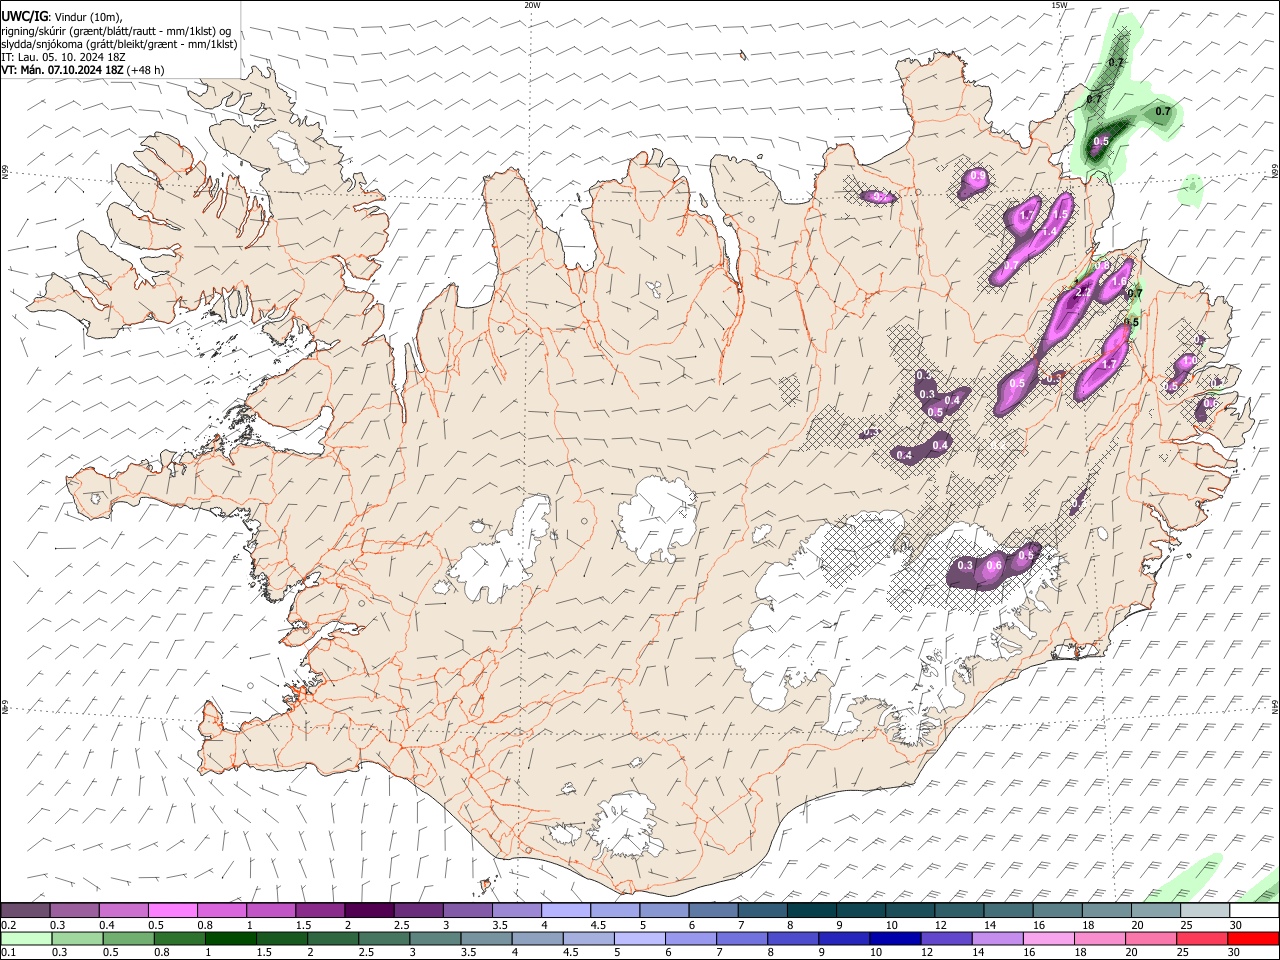Click the 6 swatch in the upper legend row

coord(712,911)
